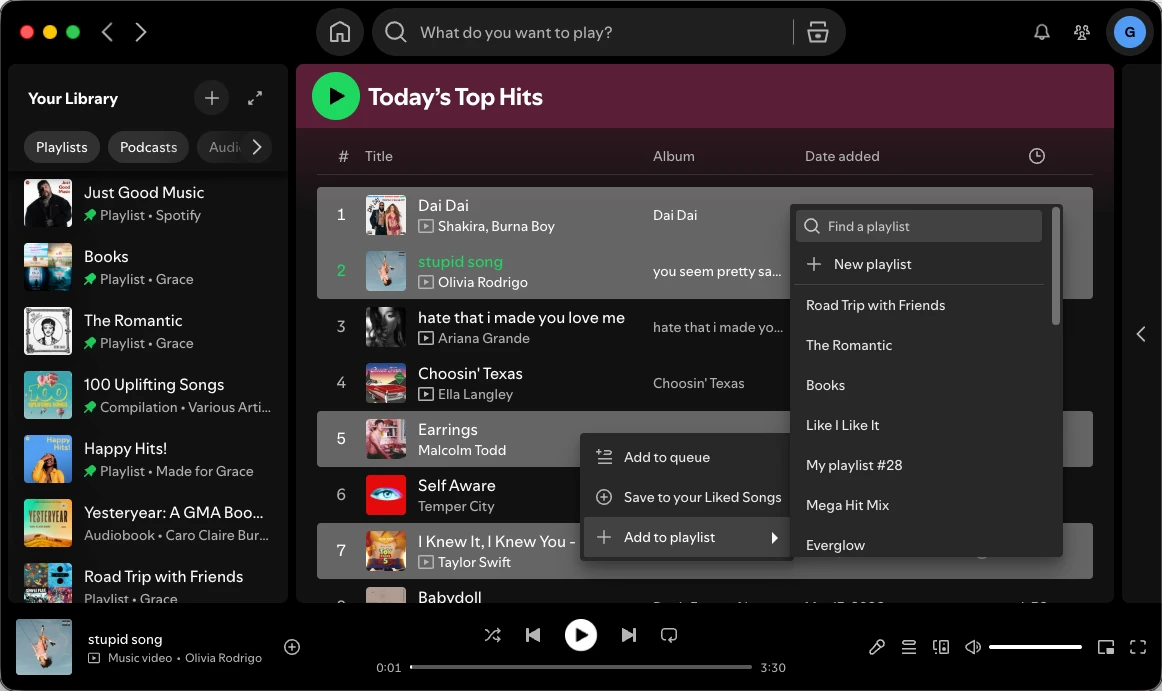This screenshot has height=691, width=1162.
Task: Add to Everglow playlist
Action: pyautogui.click(x=919, y=545)
